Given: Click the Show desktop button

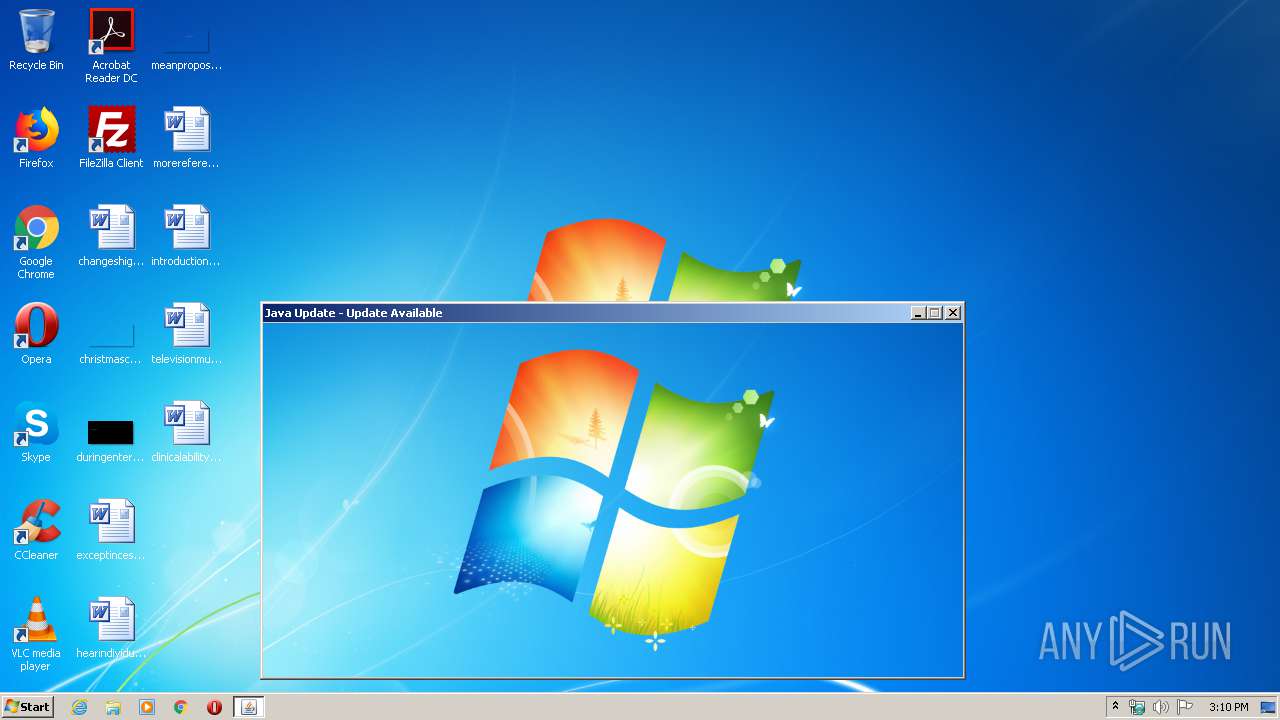Looking at the screenshot, I should pyautogui.click(x=1269, y=707).
